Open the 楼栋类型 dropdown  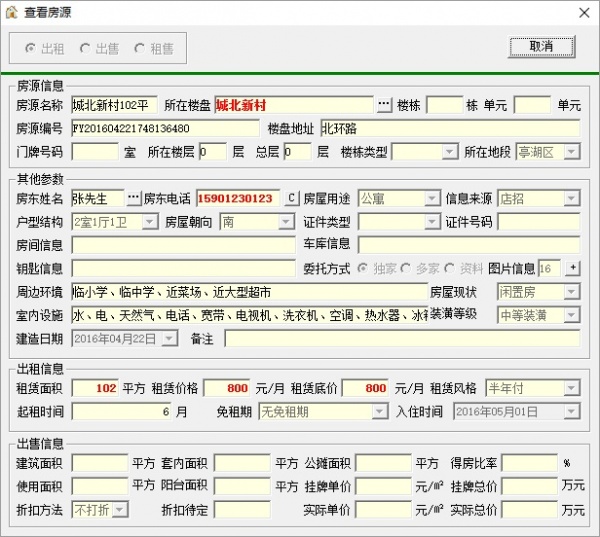coord(449,152)
